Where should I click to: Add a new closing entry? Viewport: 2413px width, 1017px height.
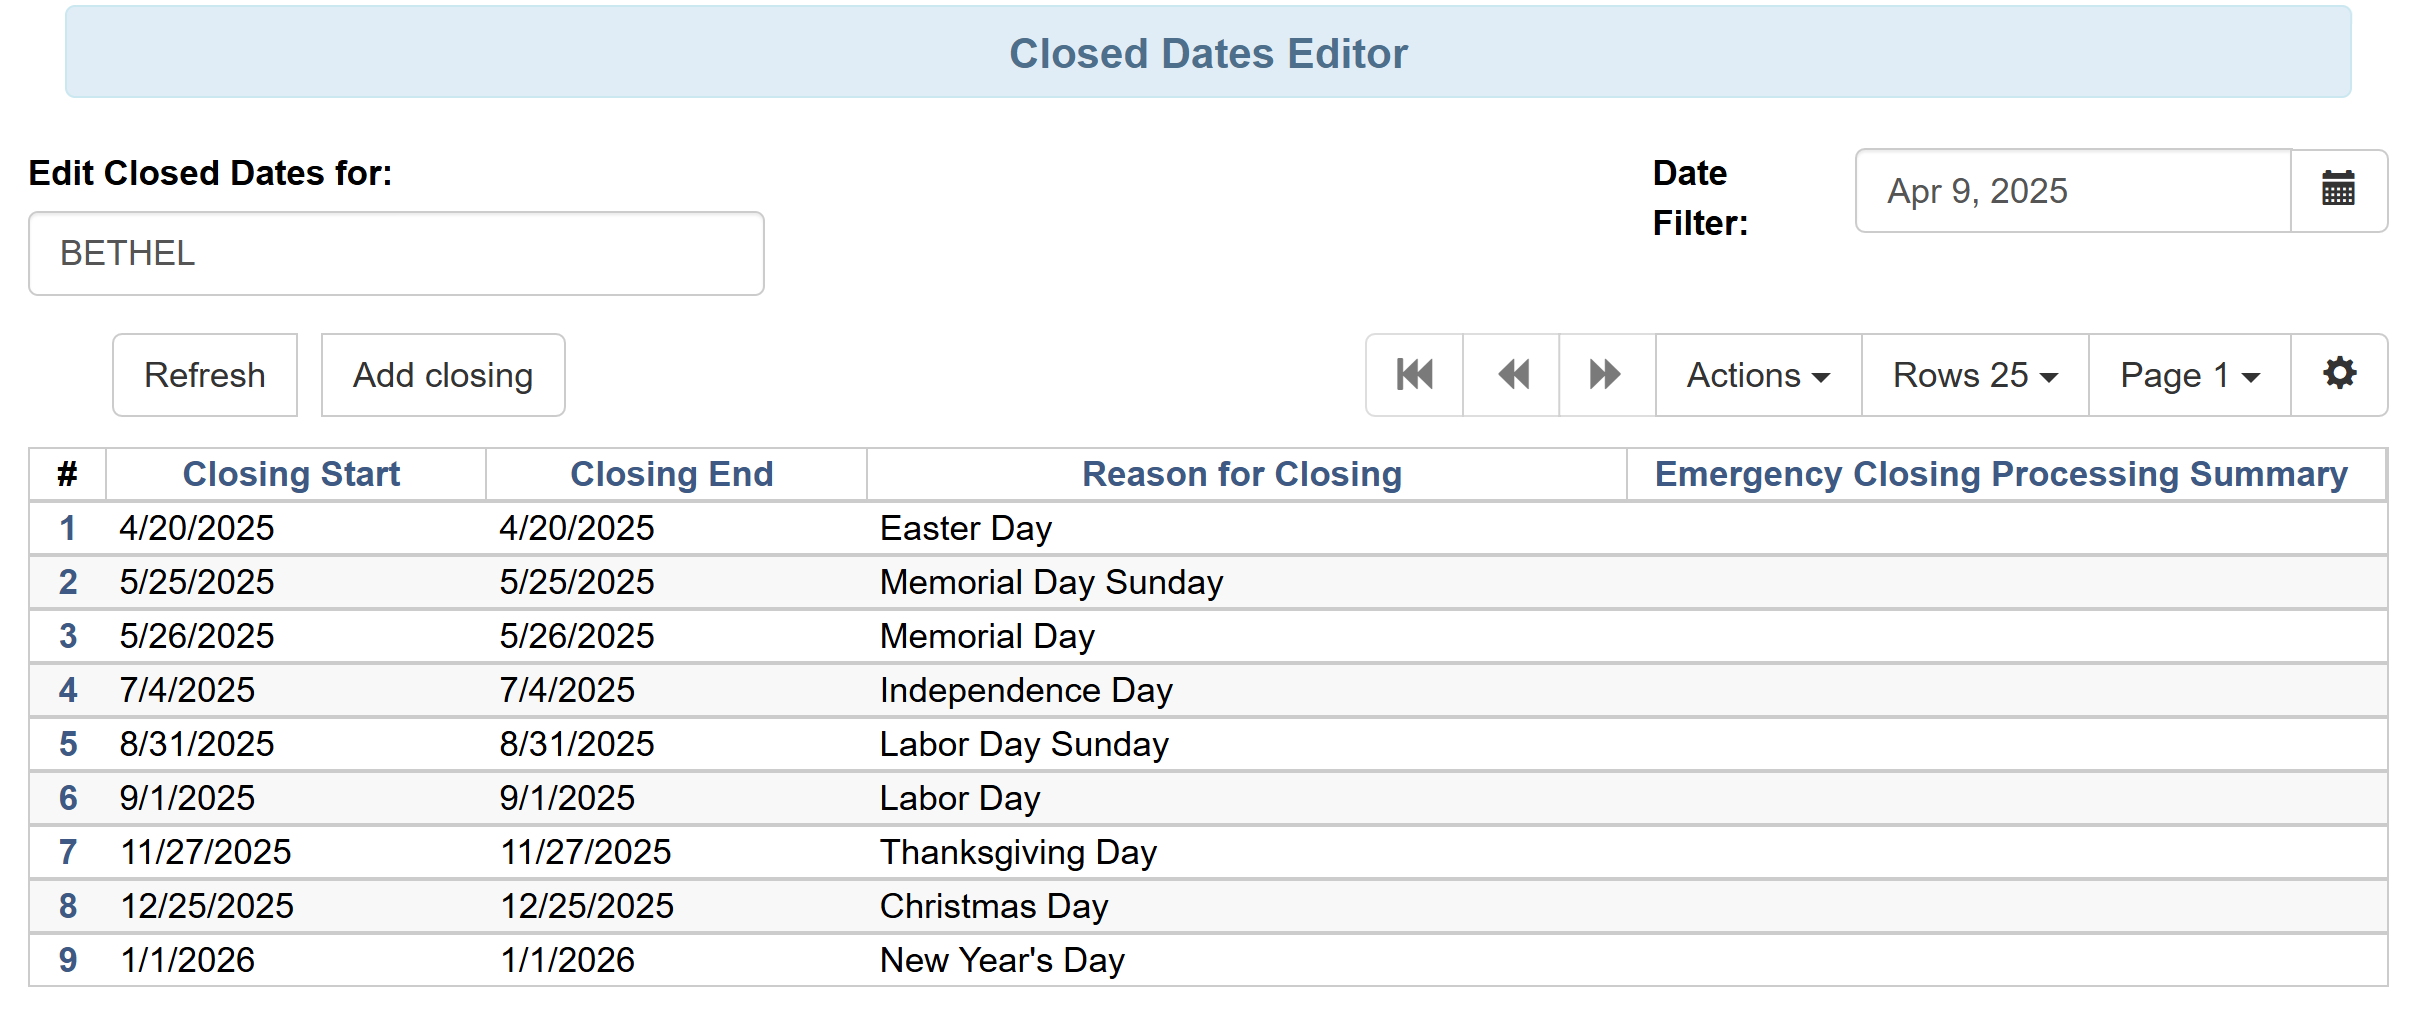442,374
